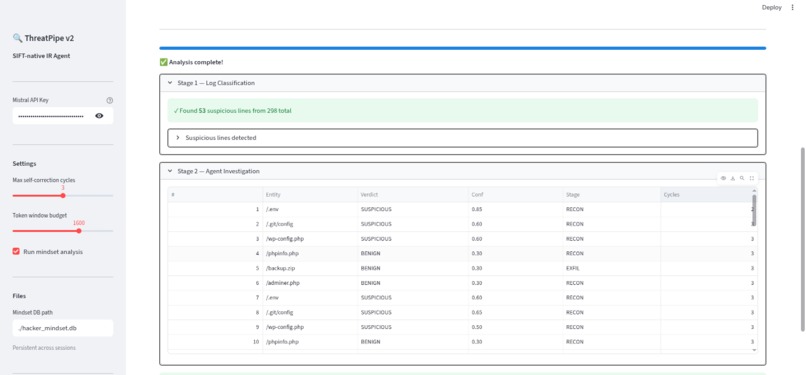
Task: Download the investigation table as CSV
Action: [x=732, y=178]
